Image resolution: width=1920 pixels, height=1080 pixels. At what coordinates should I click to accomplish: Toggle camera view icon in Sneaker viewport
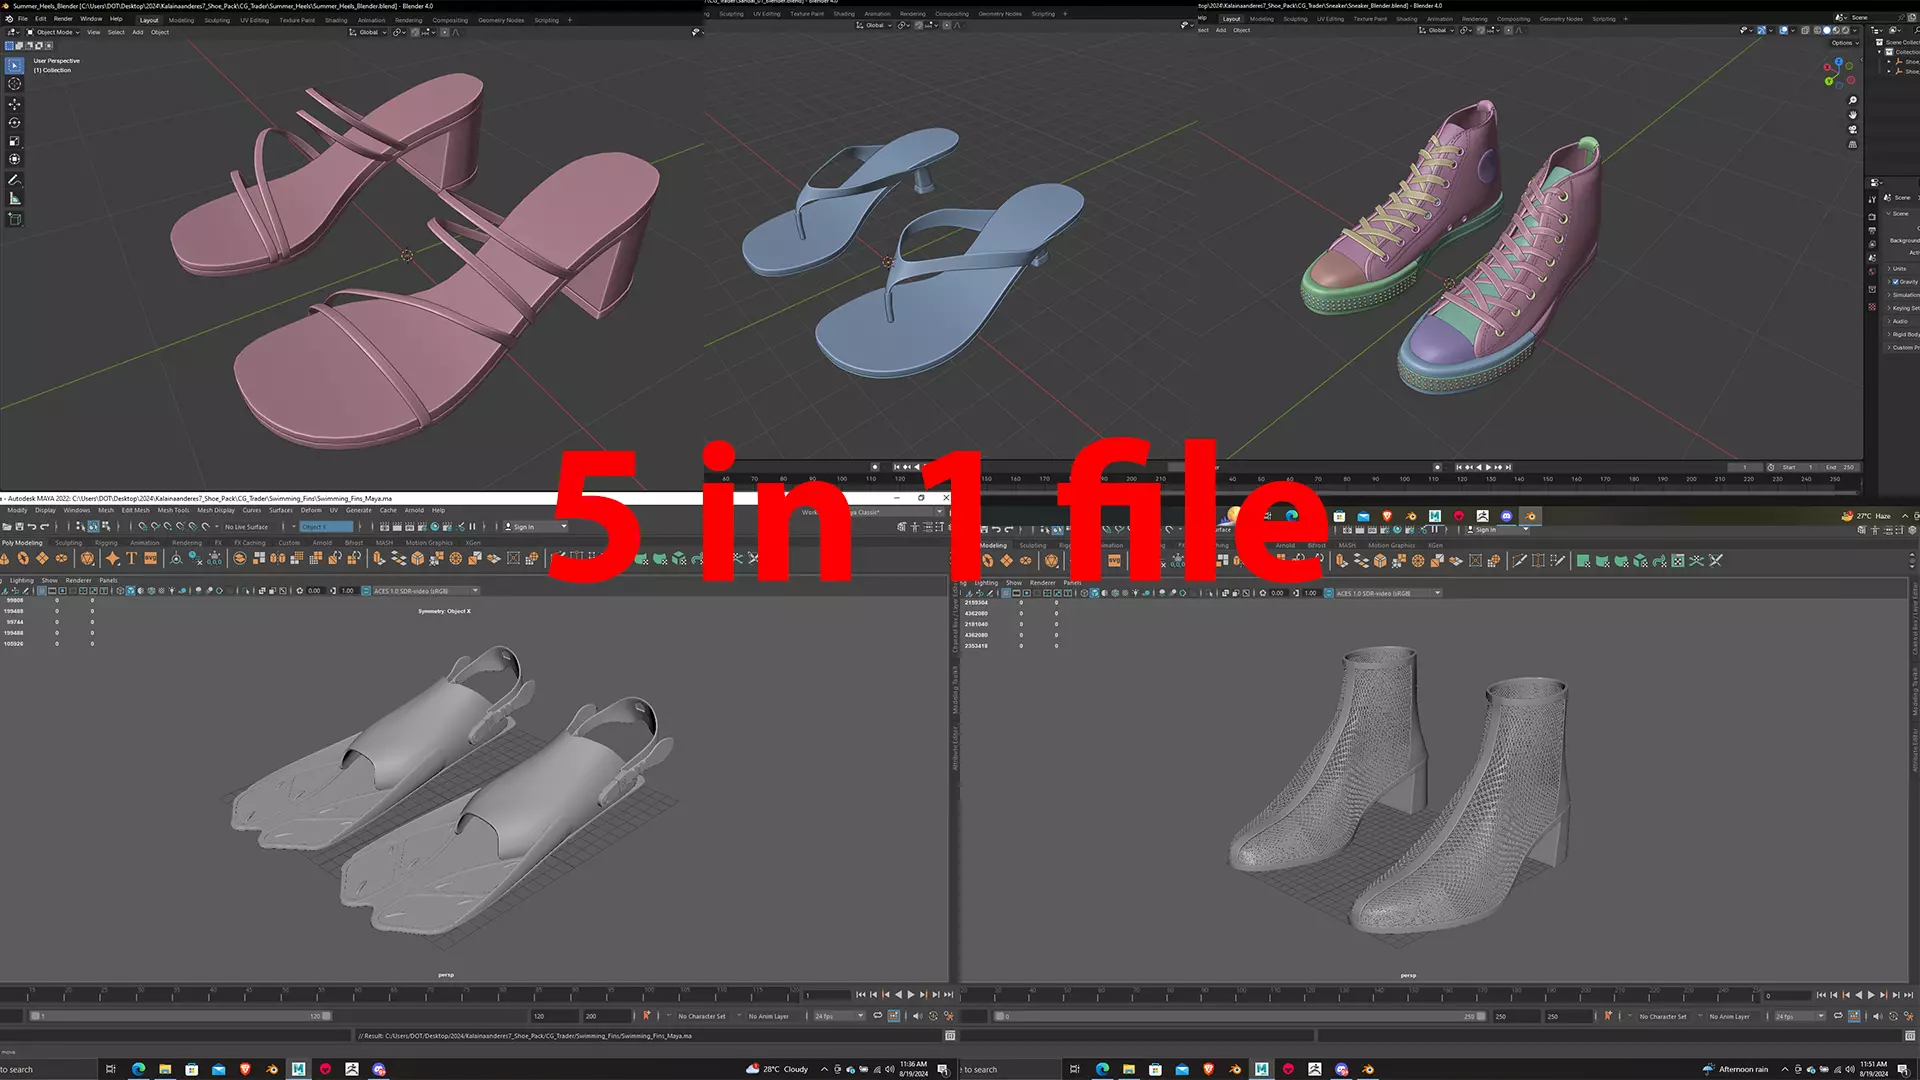point(1852,130)
